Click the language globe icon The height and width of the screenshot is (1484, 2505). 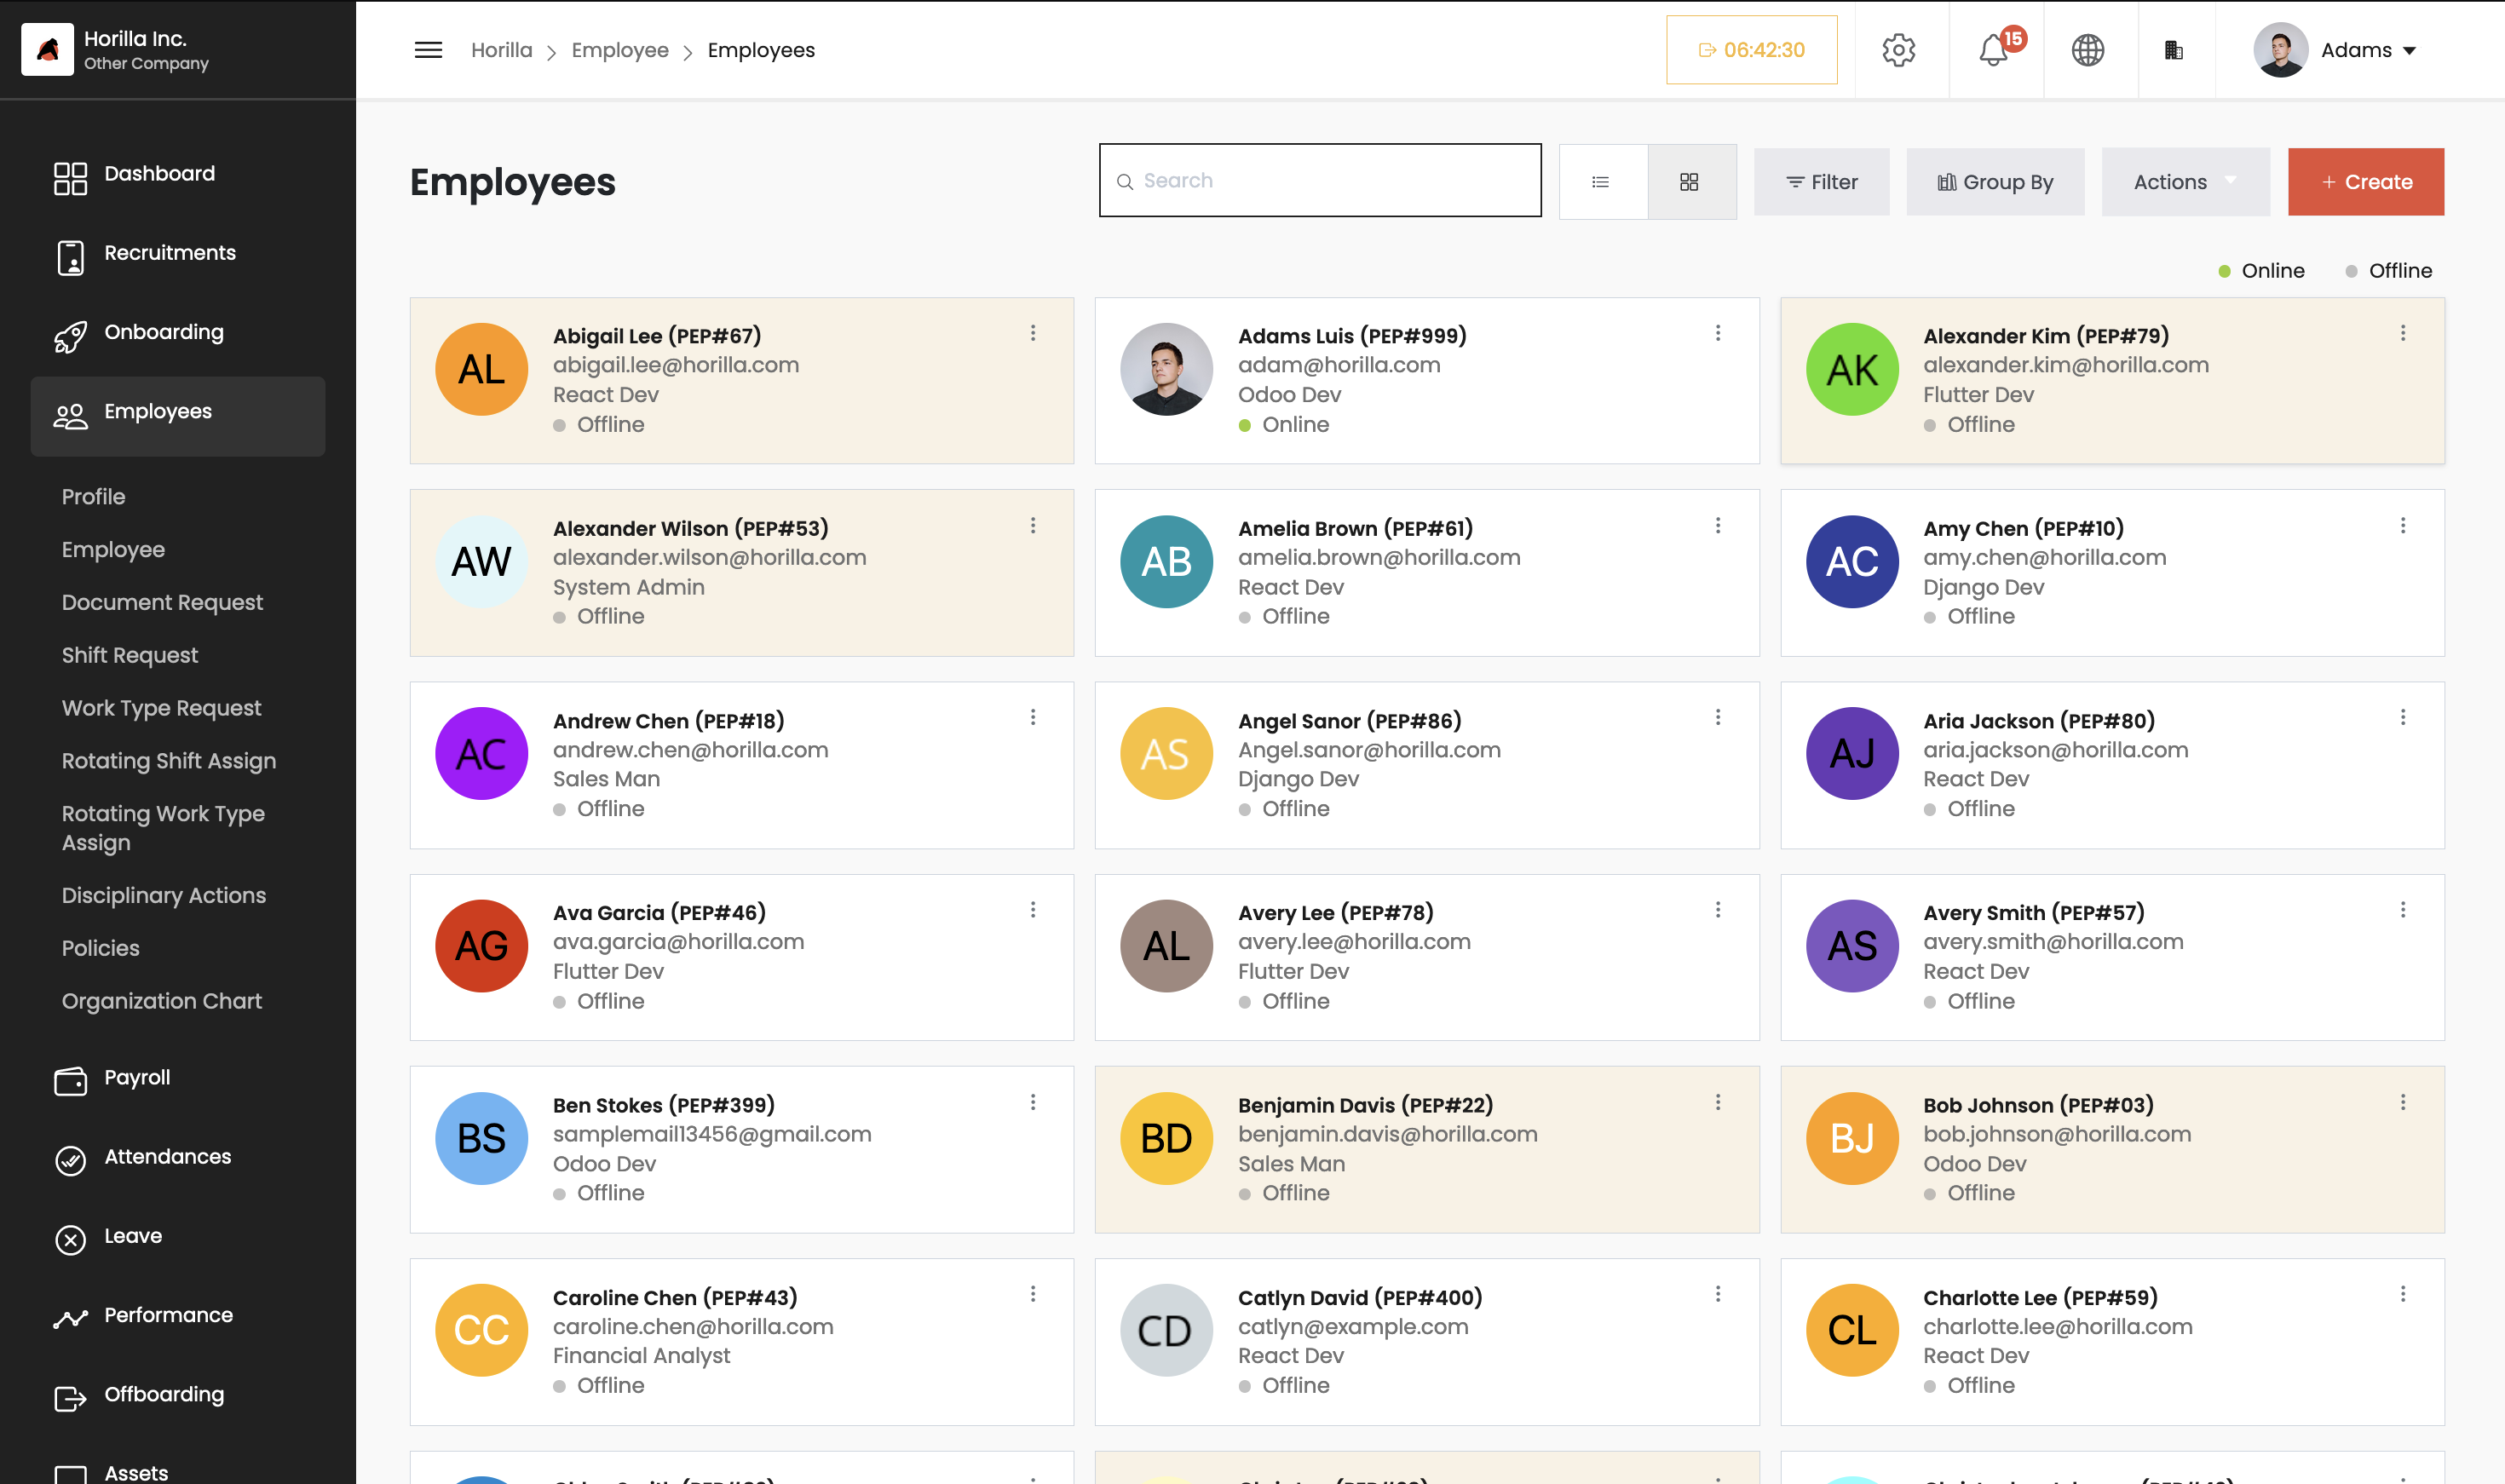click(x=2089, y=50)
